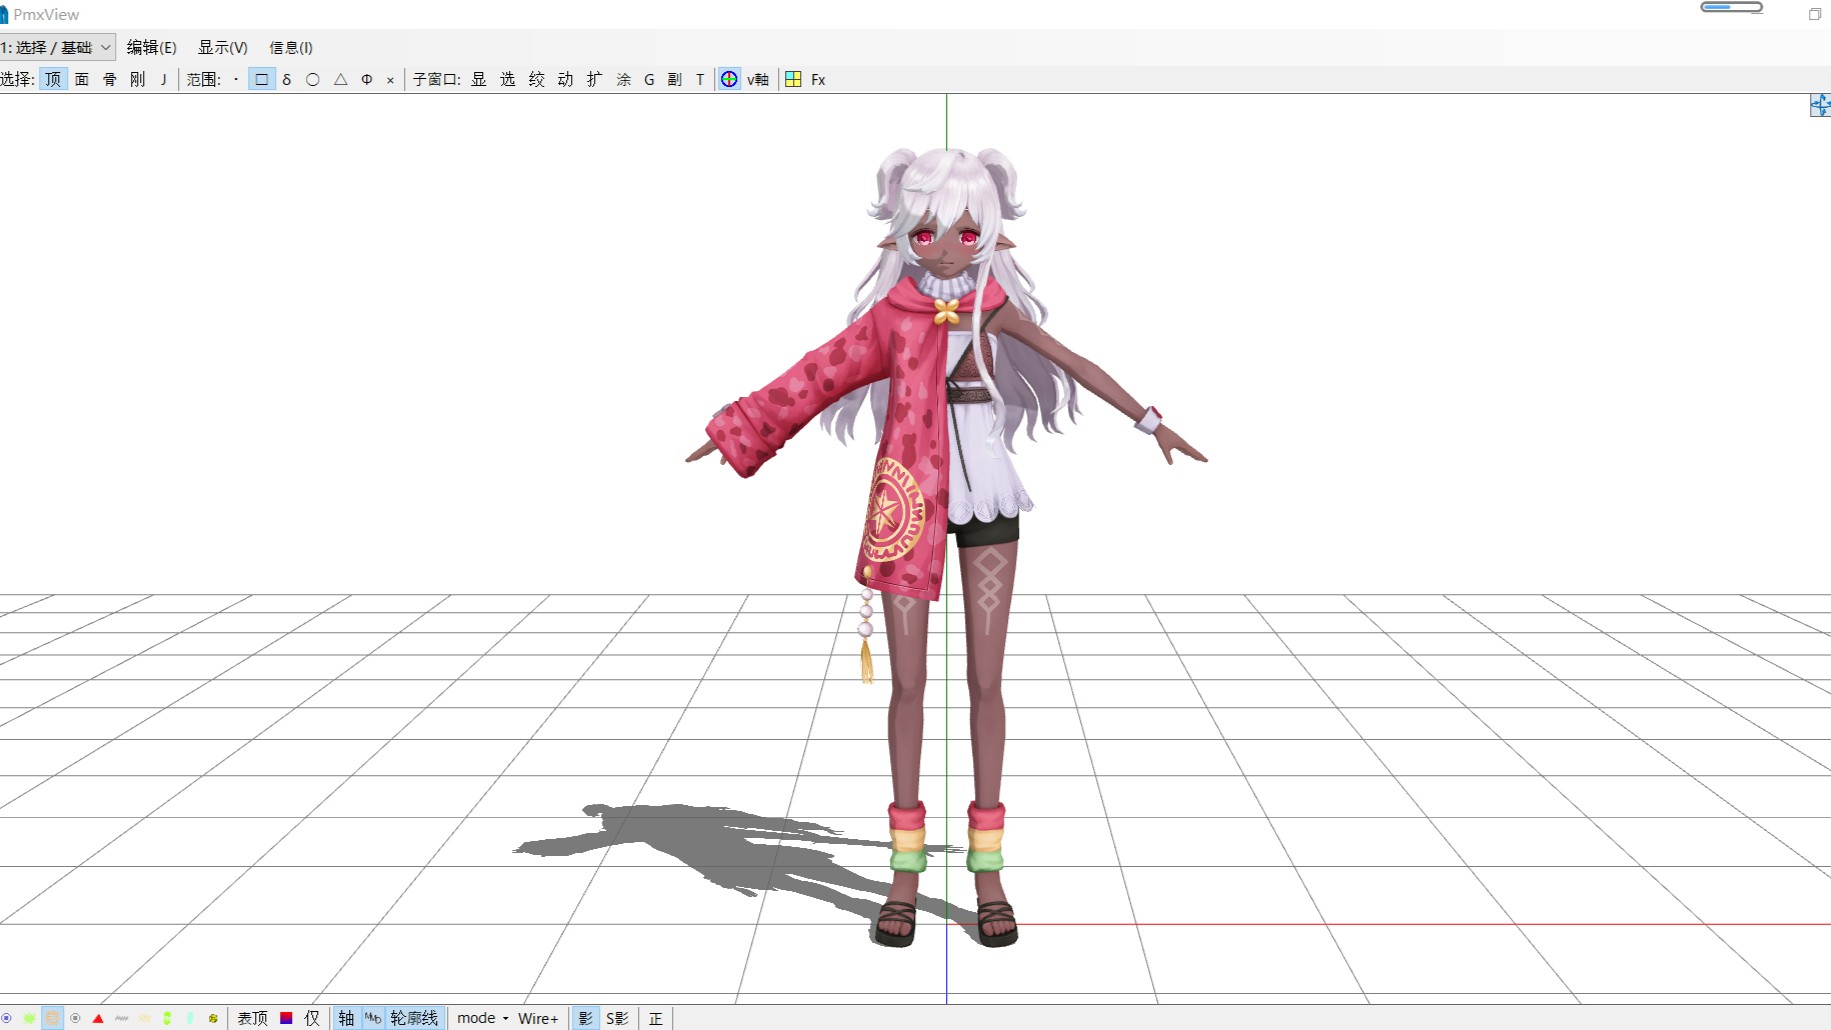Toggle the 影 shadow display
This screenshot has width=1831, height=1030.
(585, 1018)
